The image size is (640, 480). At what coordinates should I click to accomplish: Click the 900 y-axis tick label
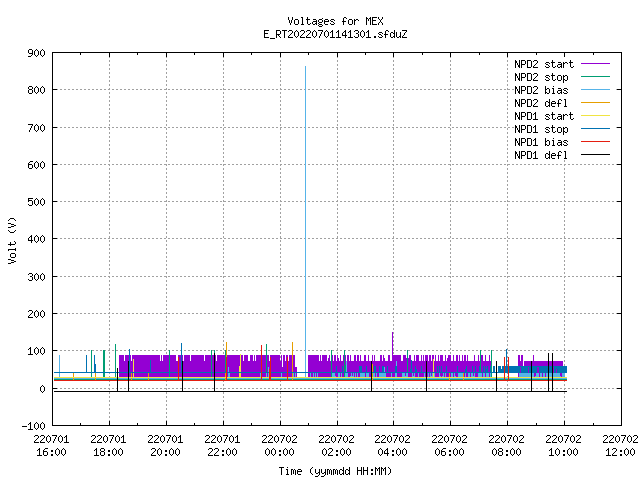tap(36, 53)
